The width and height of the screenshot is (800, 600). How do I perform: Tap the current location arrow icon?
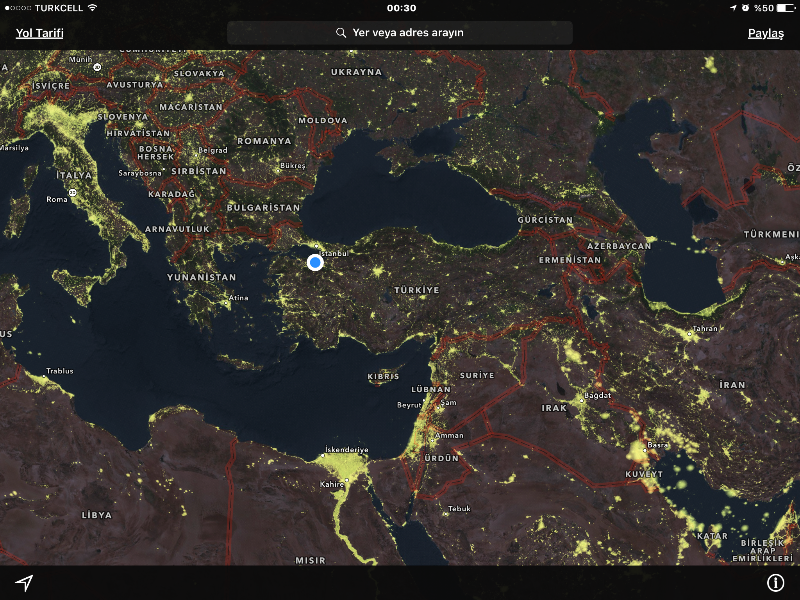[x=24, y=583]
